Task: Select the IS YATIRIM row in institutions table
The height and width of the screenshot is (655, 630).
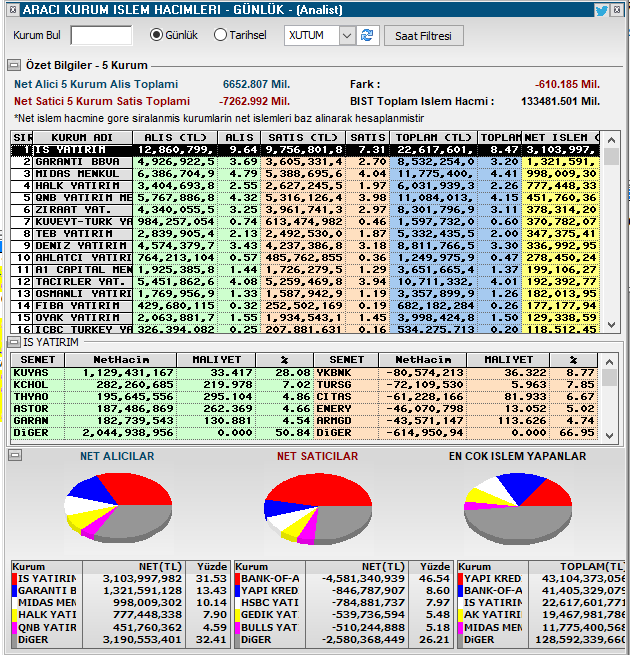Action: click(x=305, y=150)
